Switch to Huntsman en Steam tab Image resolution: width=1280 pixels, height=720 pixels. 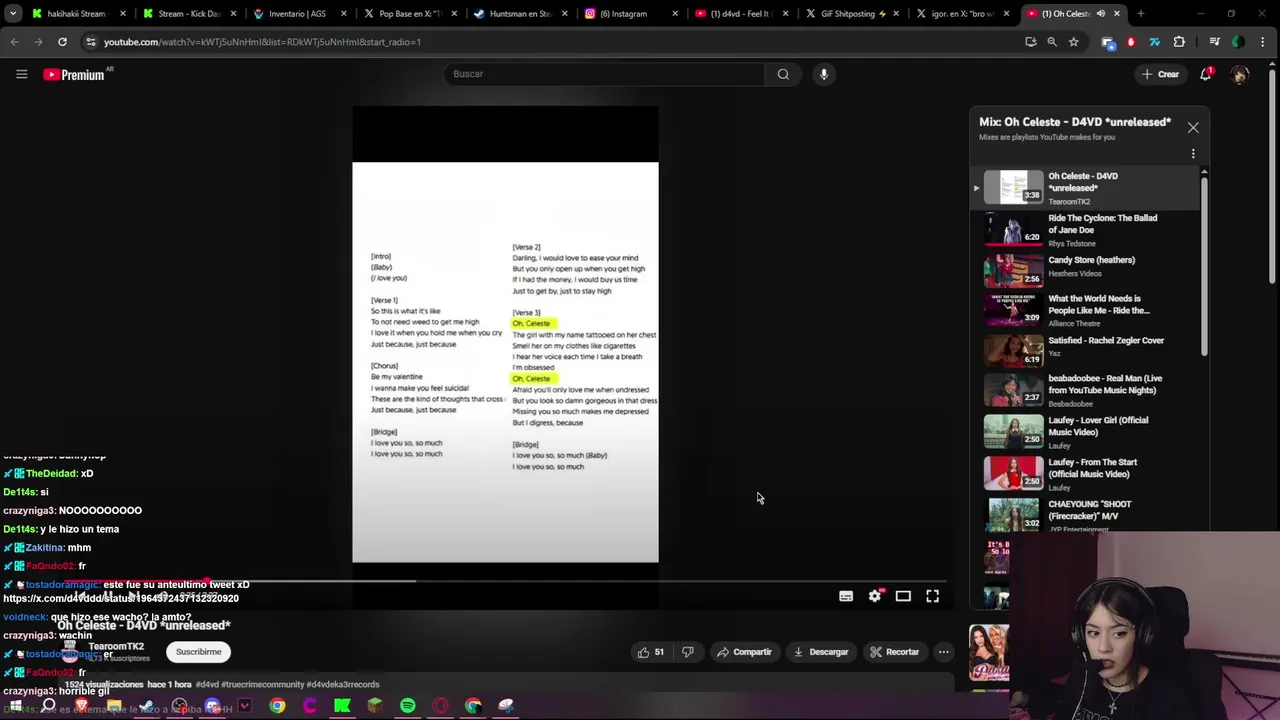(519, 14)
